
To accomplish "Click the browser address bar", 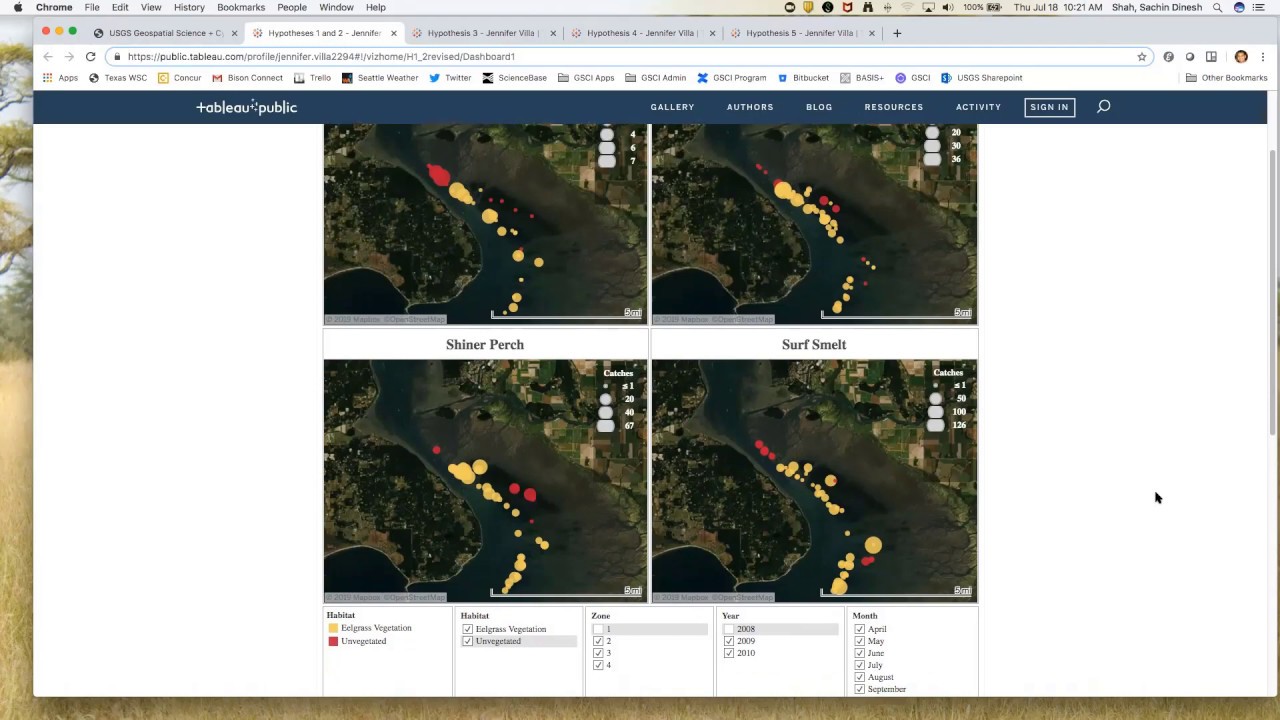I will (630, 57).
